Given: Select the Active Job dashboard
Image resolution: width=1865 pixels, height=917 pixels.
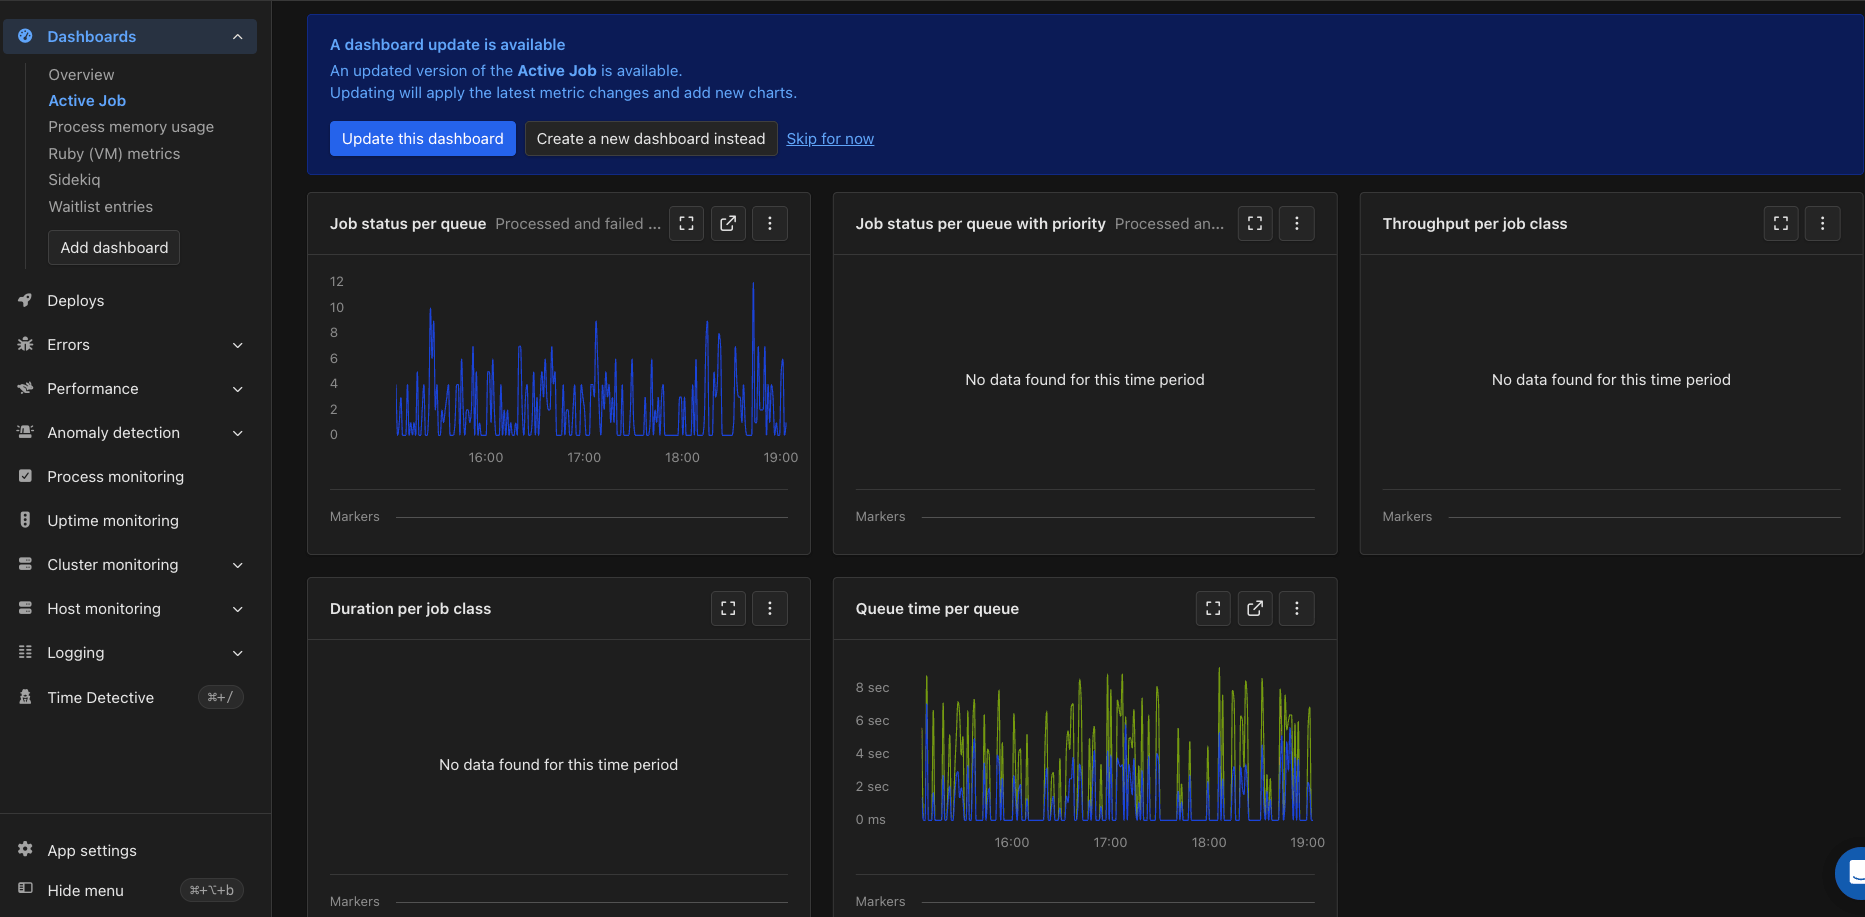Looking at the screenshot, I should pyautogui.click(x=87, y=101).
